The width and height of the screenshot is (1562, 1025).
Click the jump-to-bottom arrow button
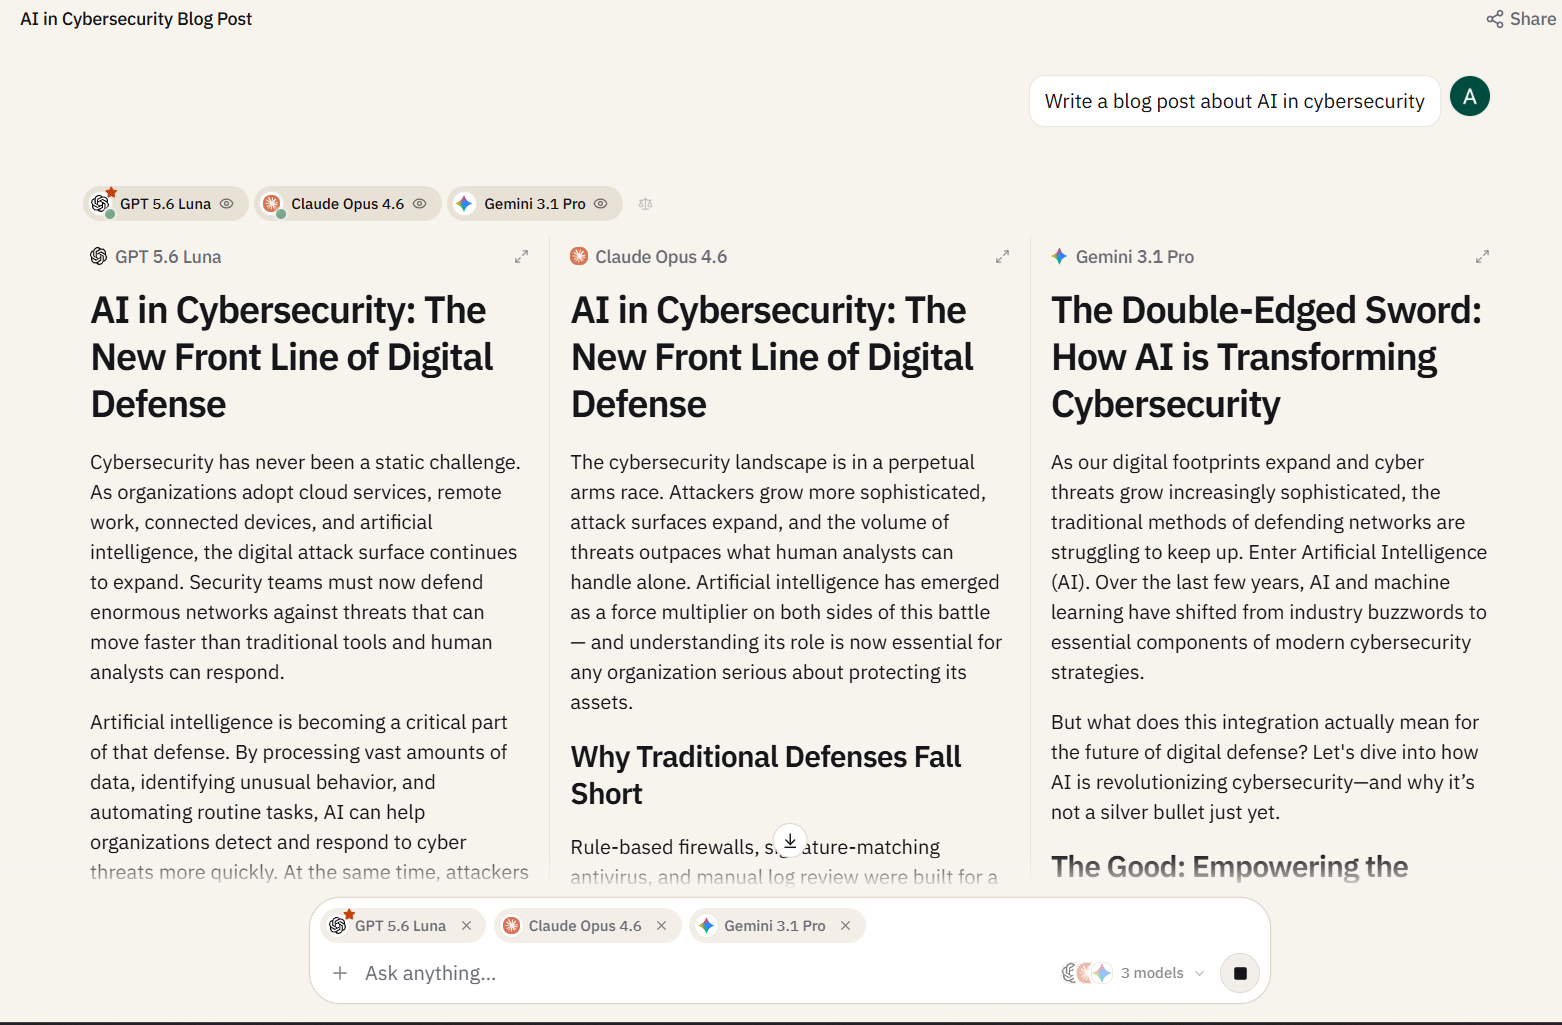pyautogui.click(x=790, y=842)
